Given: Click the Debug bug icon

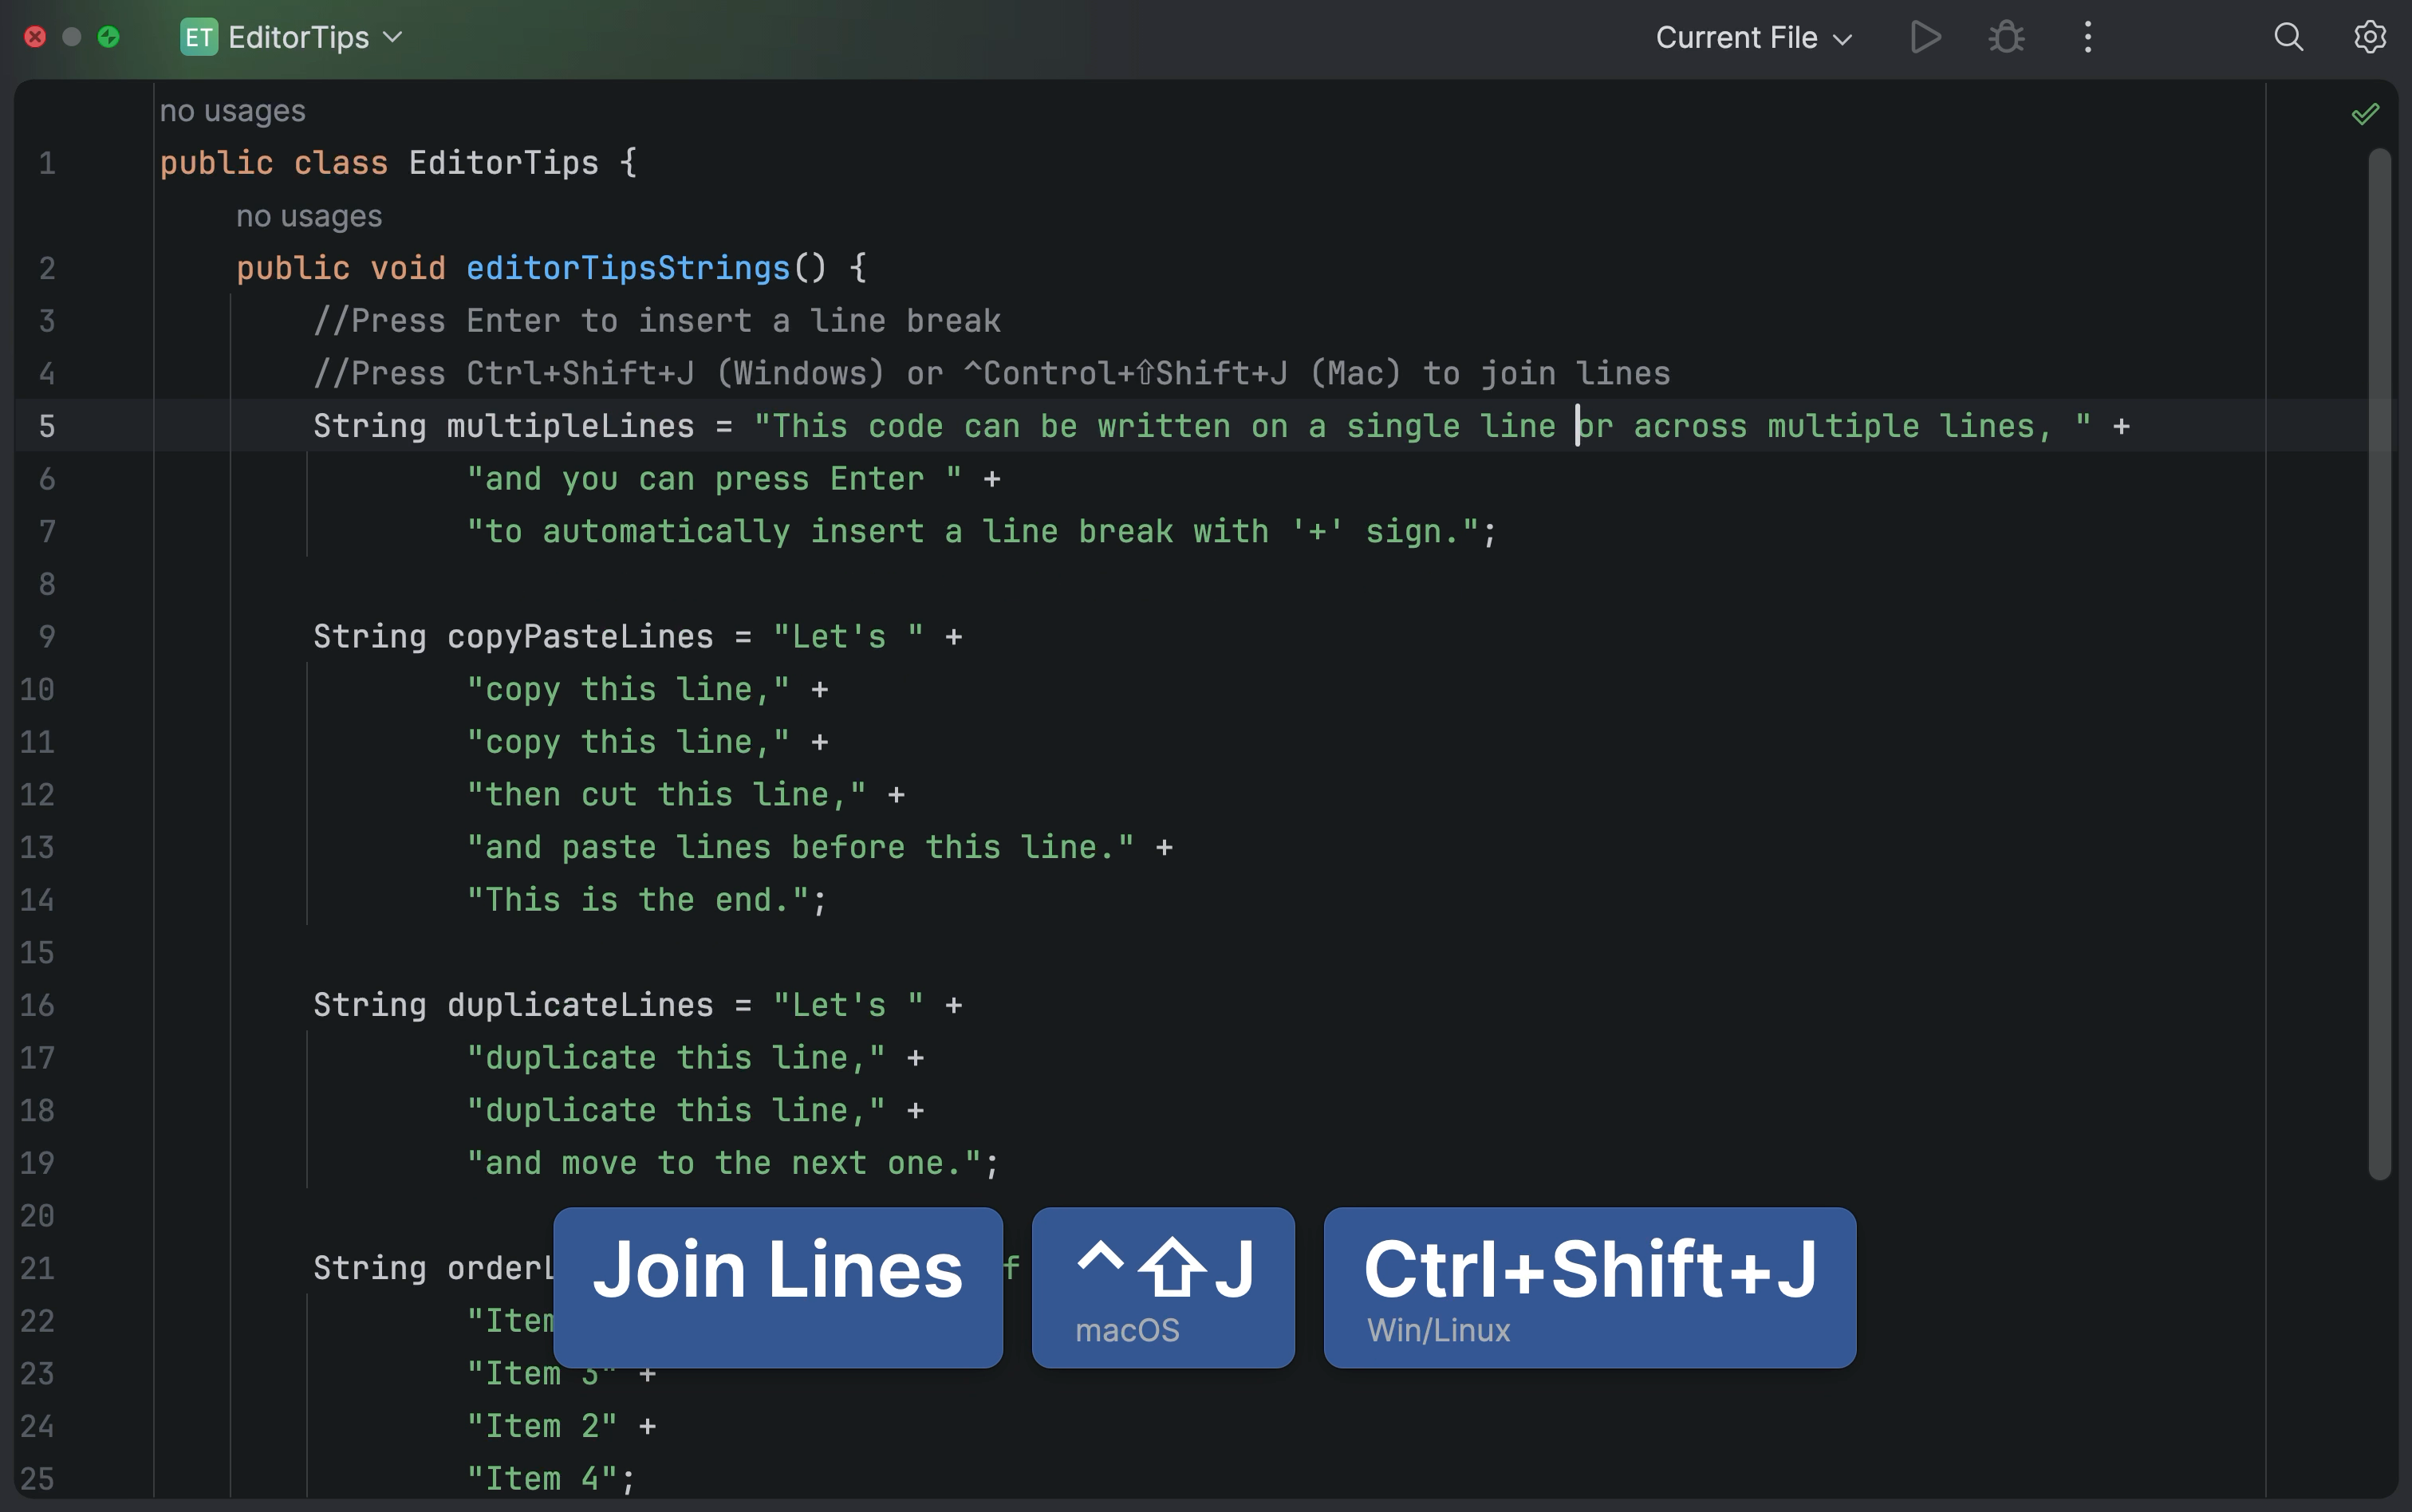Looking at the screenshot, I should click(x=2006, y=38).
